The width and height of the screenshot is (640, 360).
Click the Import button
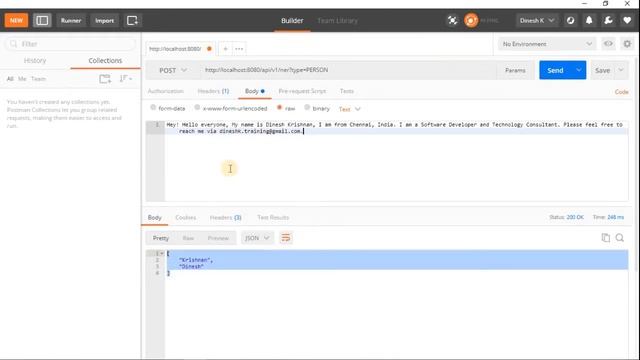point(104,20)
